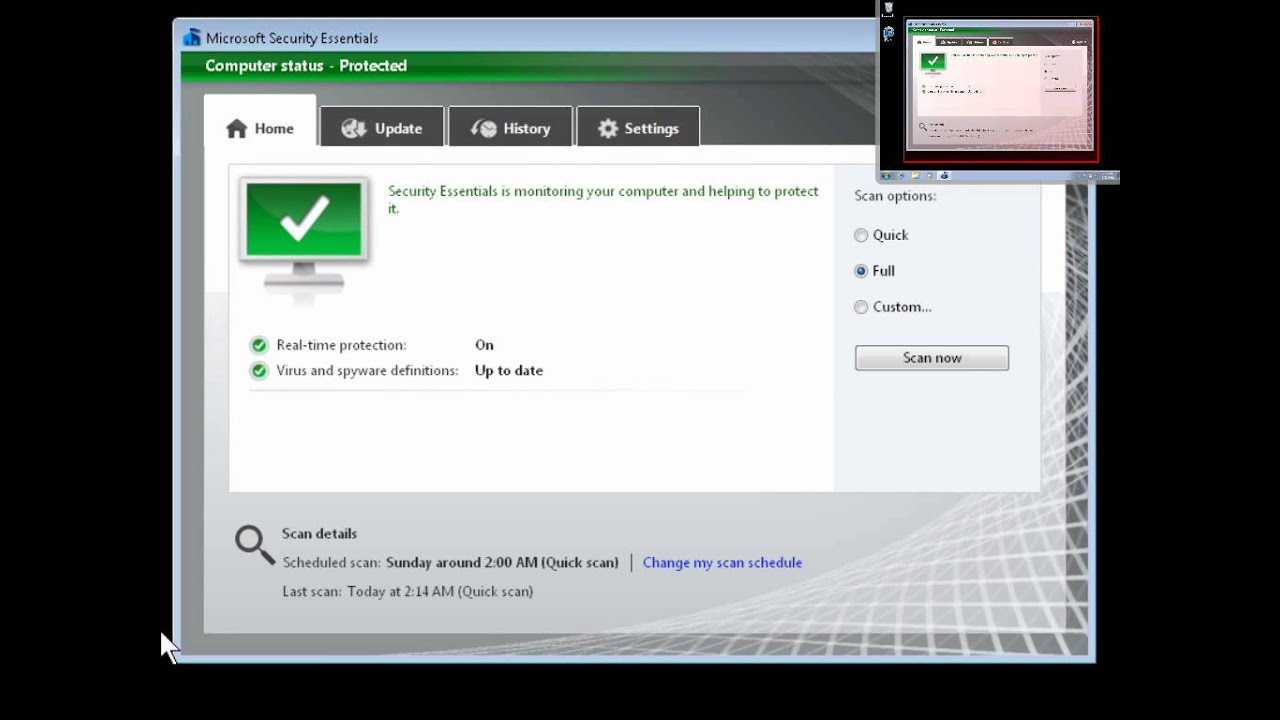
Task: Click the Security Essentials monitoring status message
Action: point(602,192)
